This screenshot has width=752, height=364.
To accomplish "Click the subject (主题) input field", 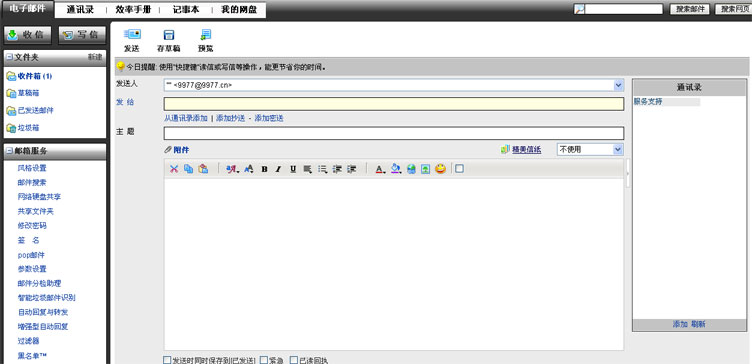I will (394, 133).
